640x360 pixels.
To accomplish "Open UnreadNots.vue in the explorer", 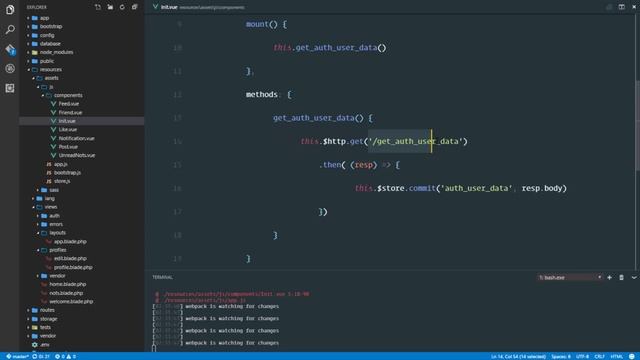I will [77, 155].
